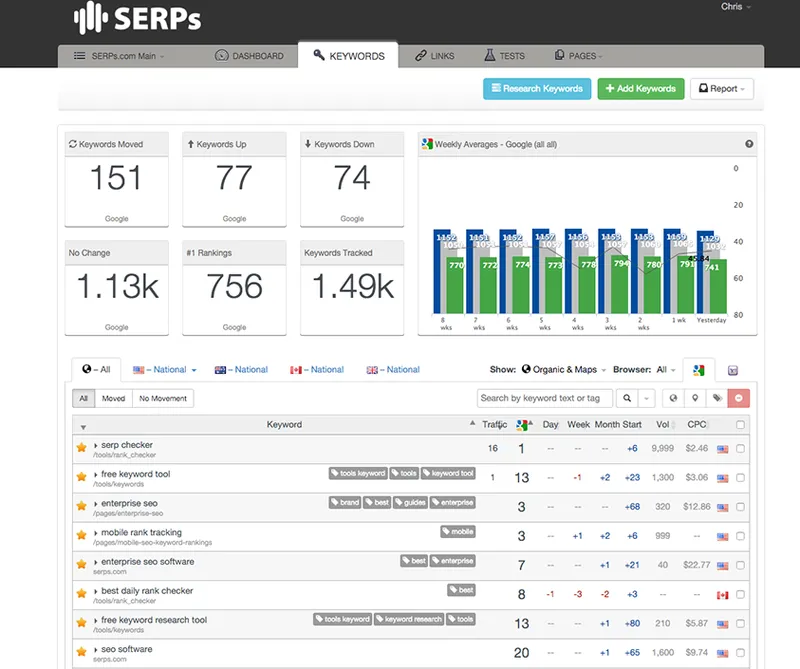Open the Chris user menu
The width and height of the screenshot is (800, 669).
(x=735, y=7)
